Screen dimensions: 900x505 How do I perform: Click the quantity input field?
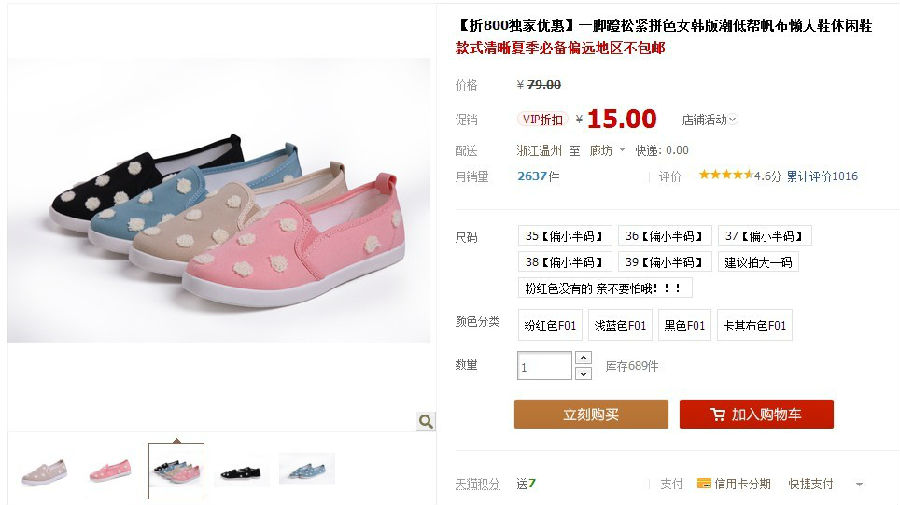(544, 366)
